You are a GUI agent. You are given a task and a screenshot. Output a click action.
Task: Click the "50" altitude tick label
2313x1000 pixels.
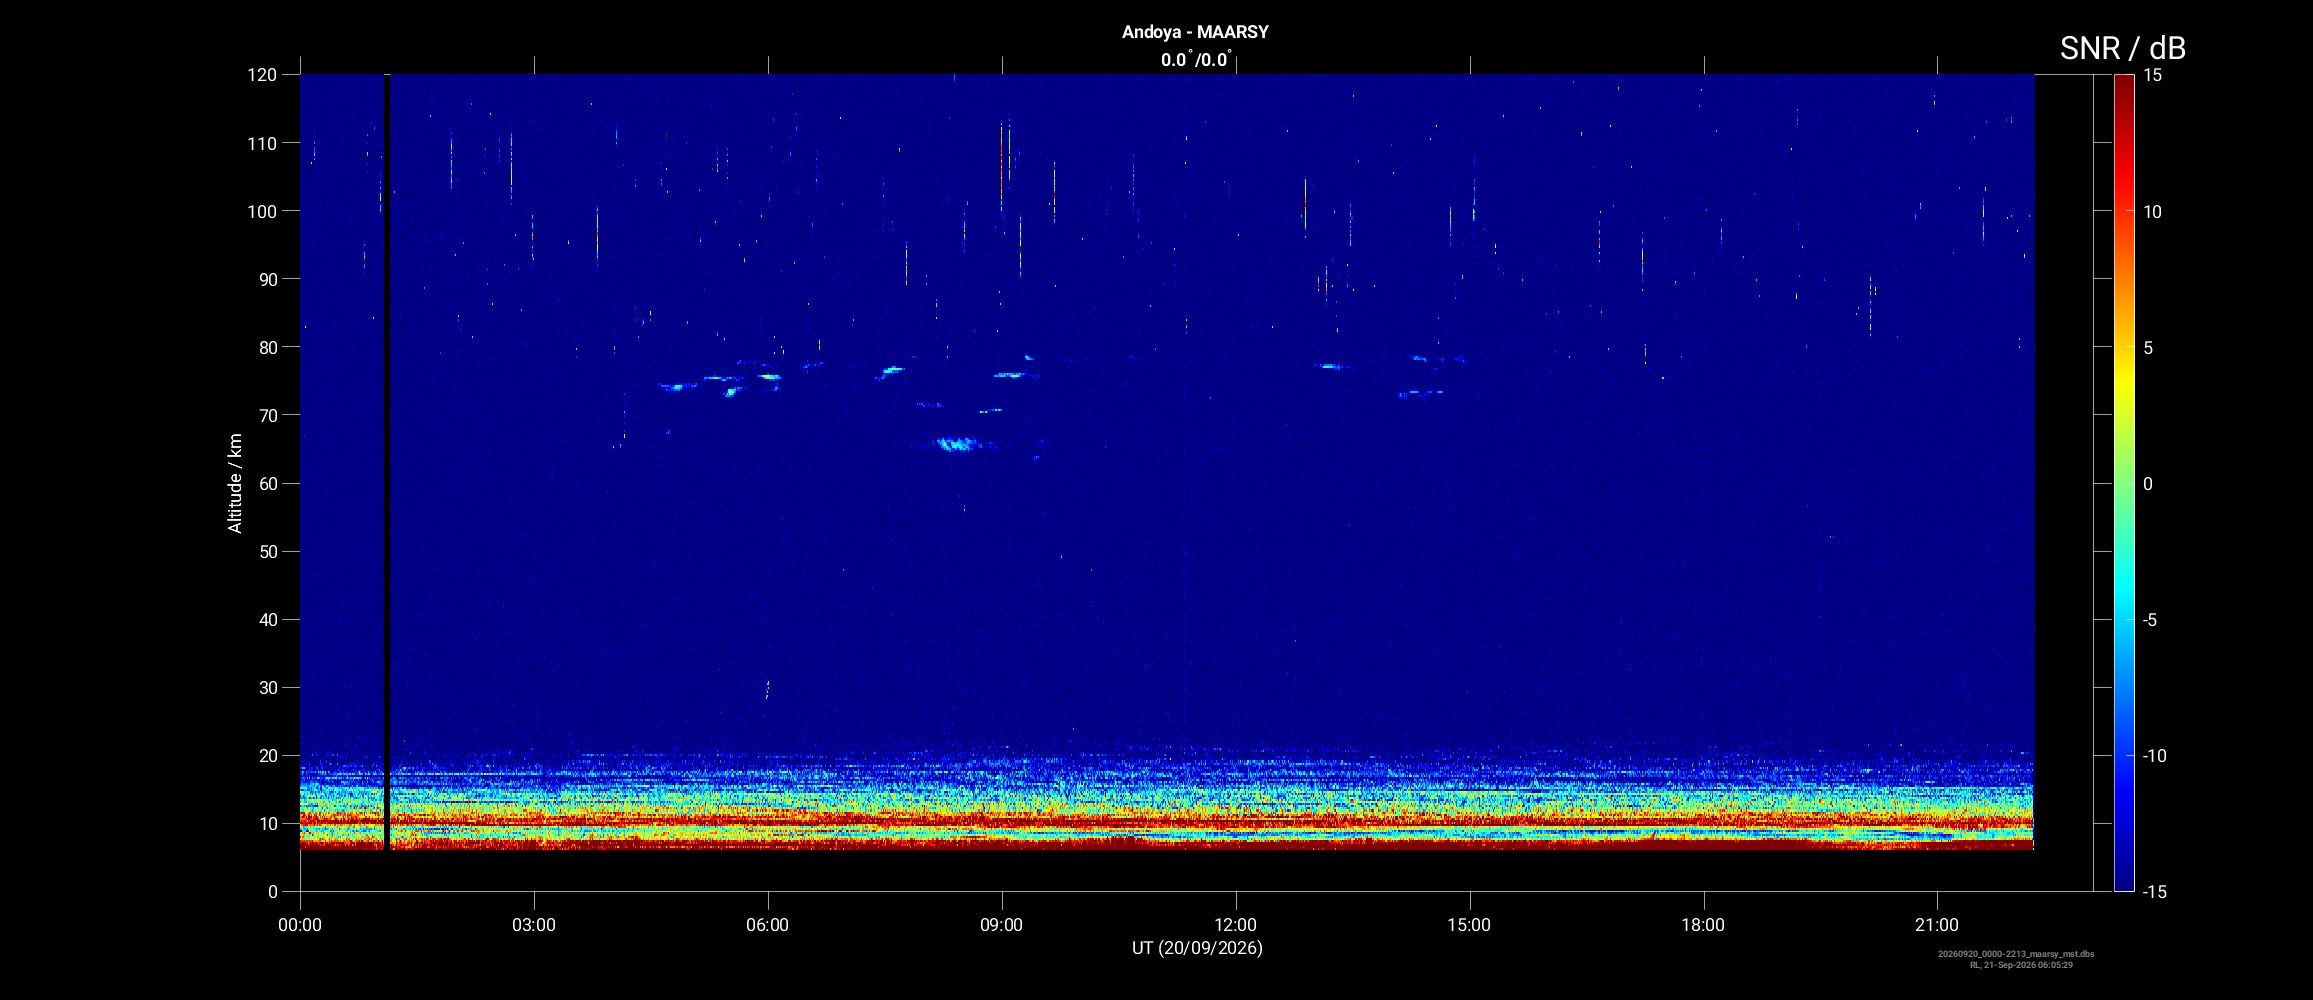point(267,551)
